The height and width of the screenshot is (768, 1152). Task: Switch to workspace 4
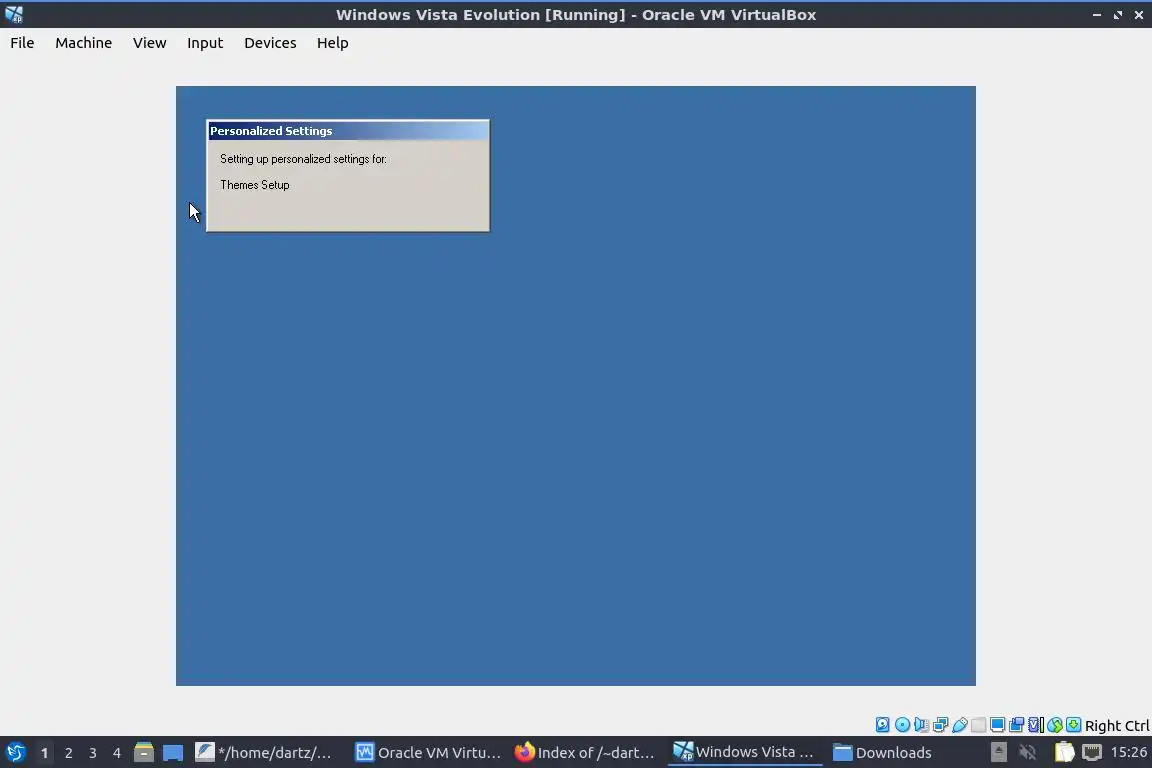(x=117, y=753)
